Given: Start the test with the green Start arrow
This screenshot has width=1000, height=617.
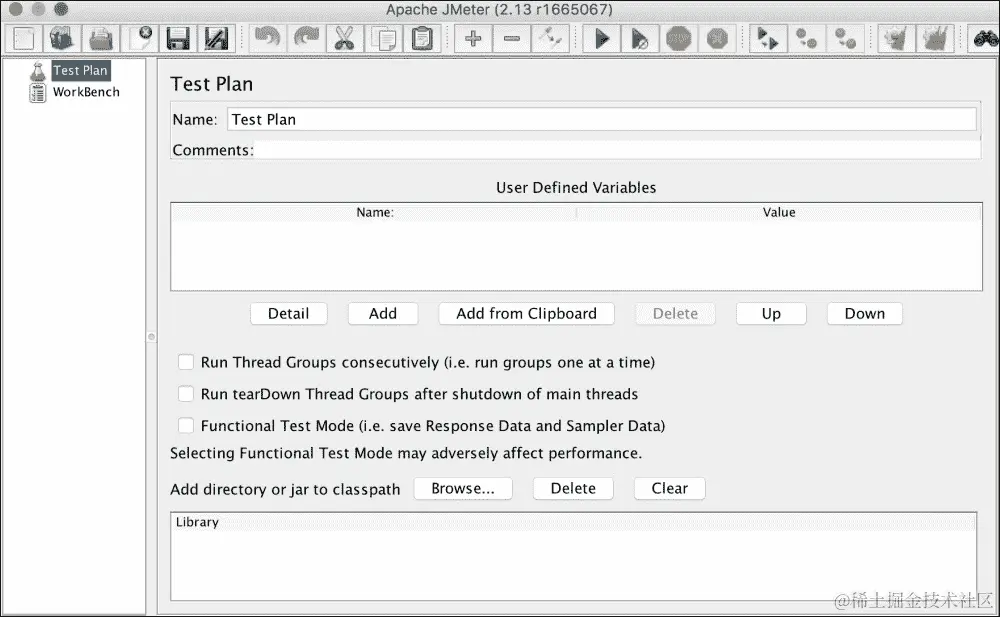Looking at the screenshot, I should tap(603, 38).
